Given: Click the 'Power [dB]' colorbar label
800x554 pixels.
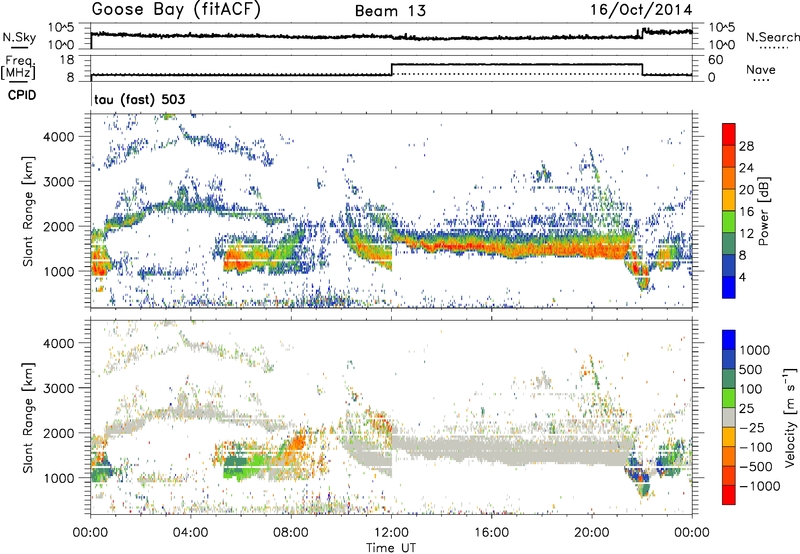Looking at the screenshot, I should [763, 211].
